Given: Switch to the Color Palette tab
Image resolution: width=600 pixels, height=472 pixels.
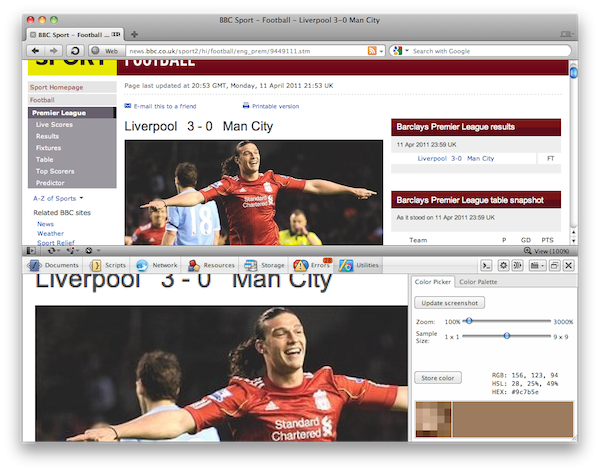Looking at the screenshot, I should pos(478,283).
